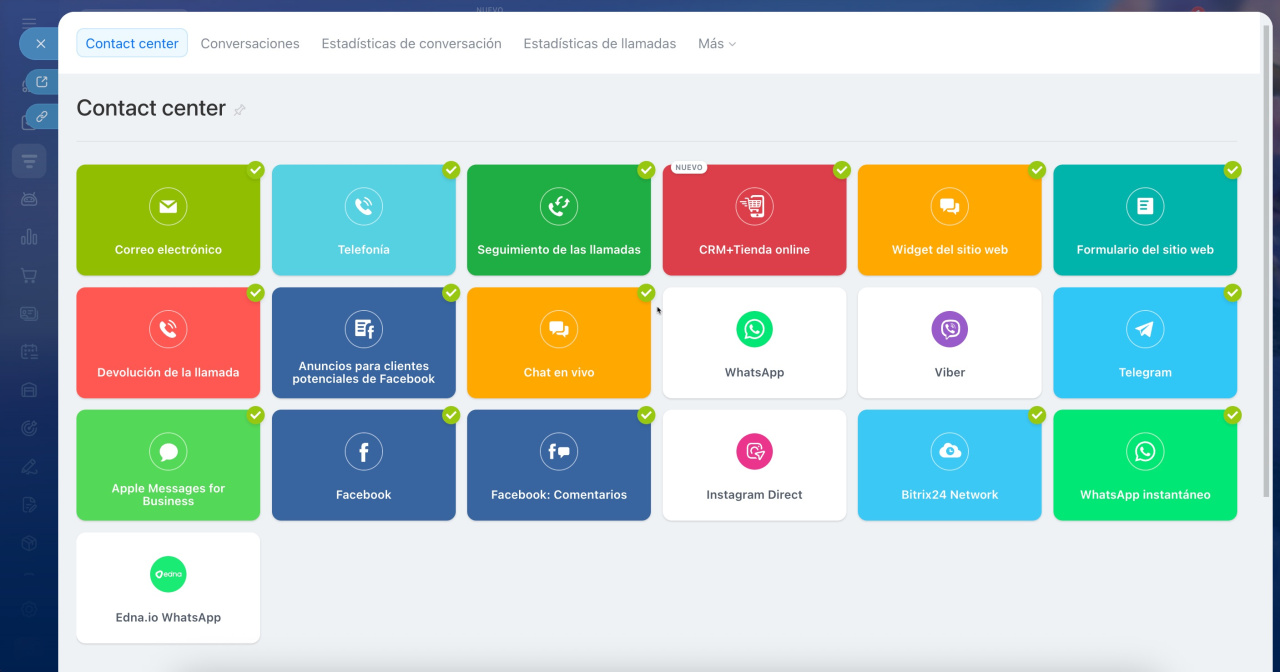Click the green checkmark on Correo electrónico
The width and height of the screenshot is (1280, 672).
click(x=256, y=170)
